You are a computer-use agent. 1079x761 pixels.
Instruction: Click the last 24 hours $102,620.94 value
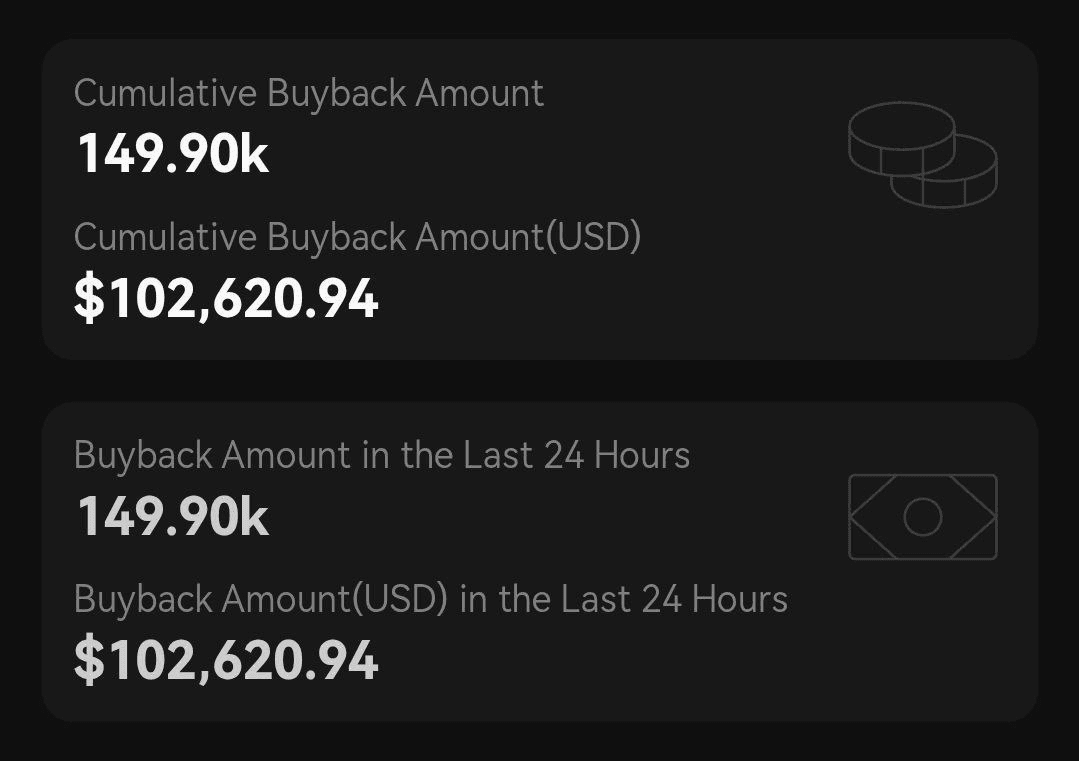(227, 661)
